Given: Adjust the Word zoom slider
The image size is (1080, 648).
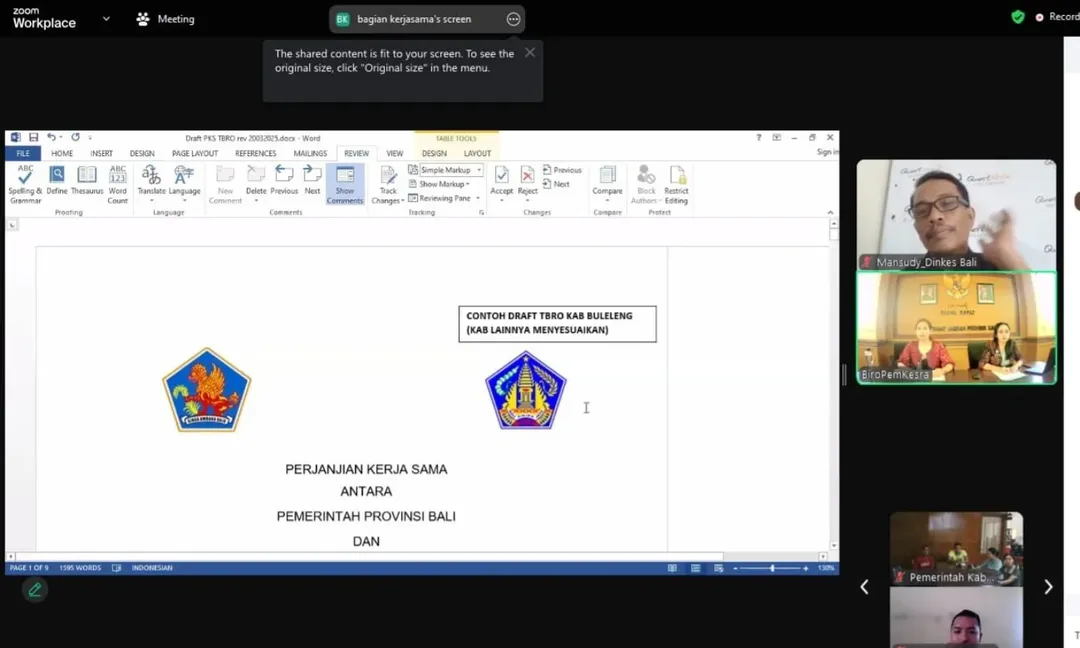Looking at the screenshot, I should pos(772,568).
